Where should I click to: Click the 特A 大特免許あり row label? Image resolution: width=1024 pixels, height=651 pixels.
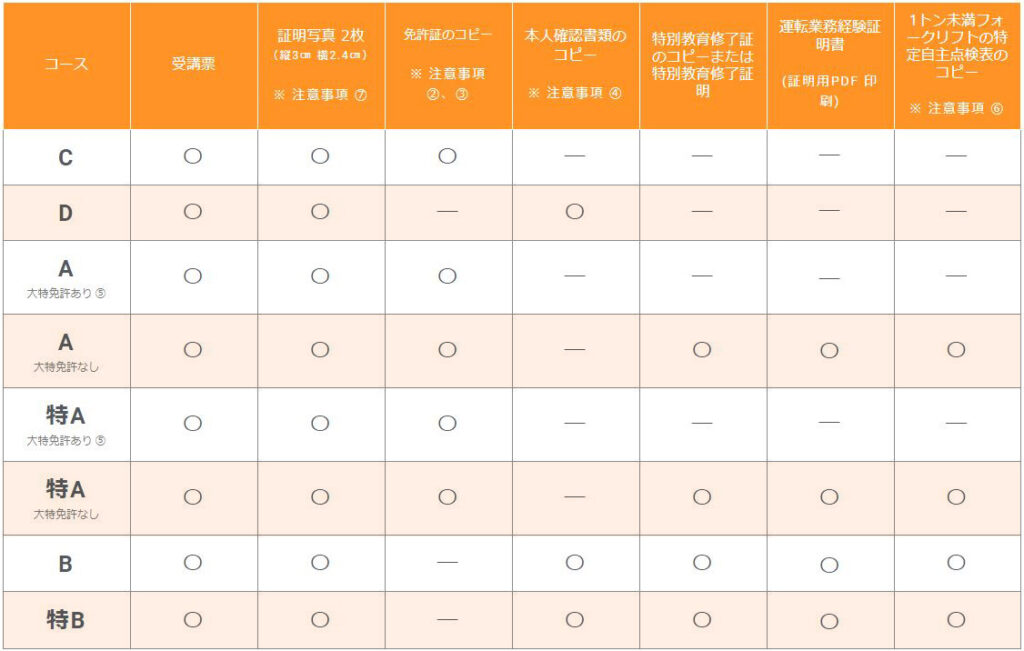pos(66,425)
